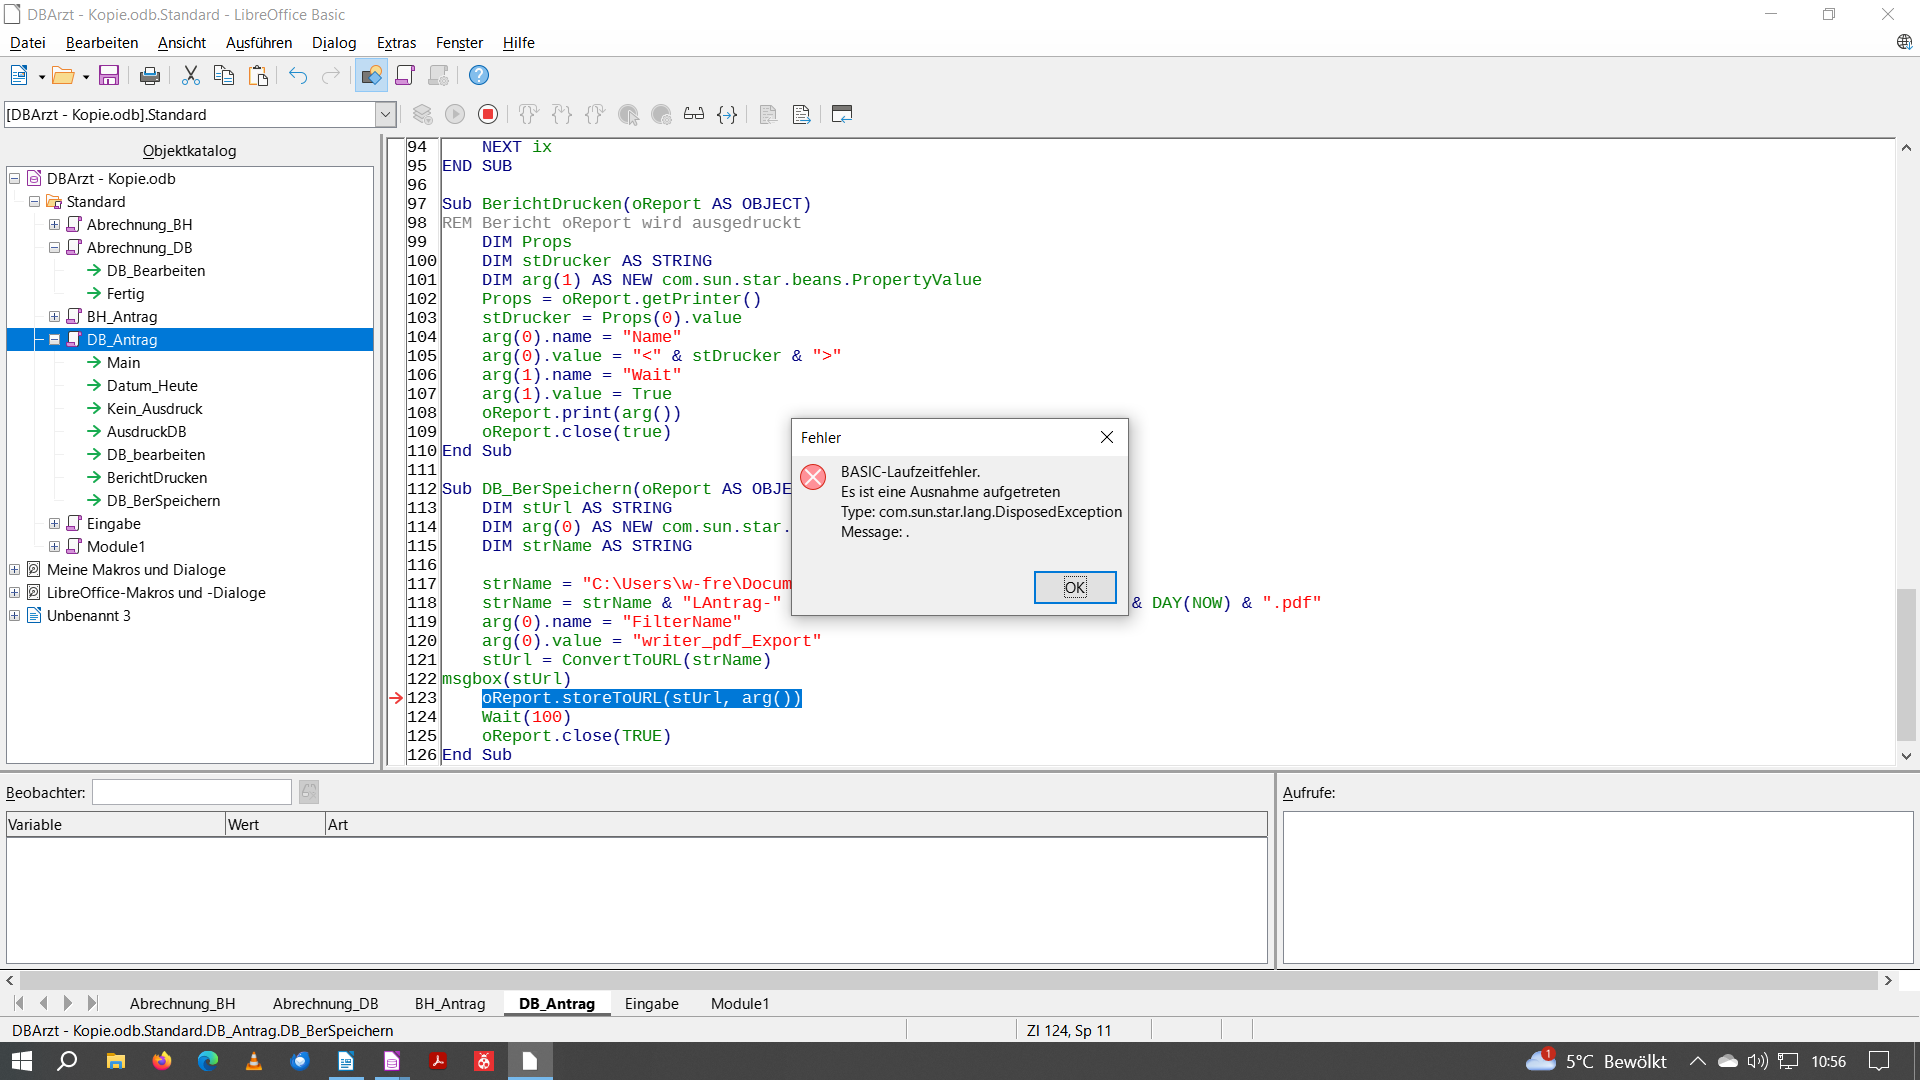Expand the Eingabe module node
1920x1080 pixels.
pos(55,523)
